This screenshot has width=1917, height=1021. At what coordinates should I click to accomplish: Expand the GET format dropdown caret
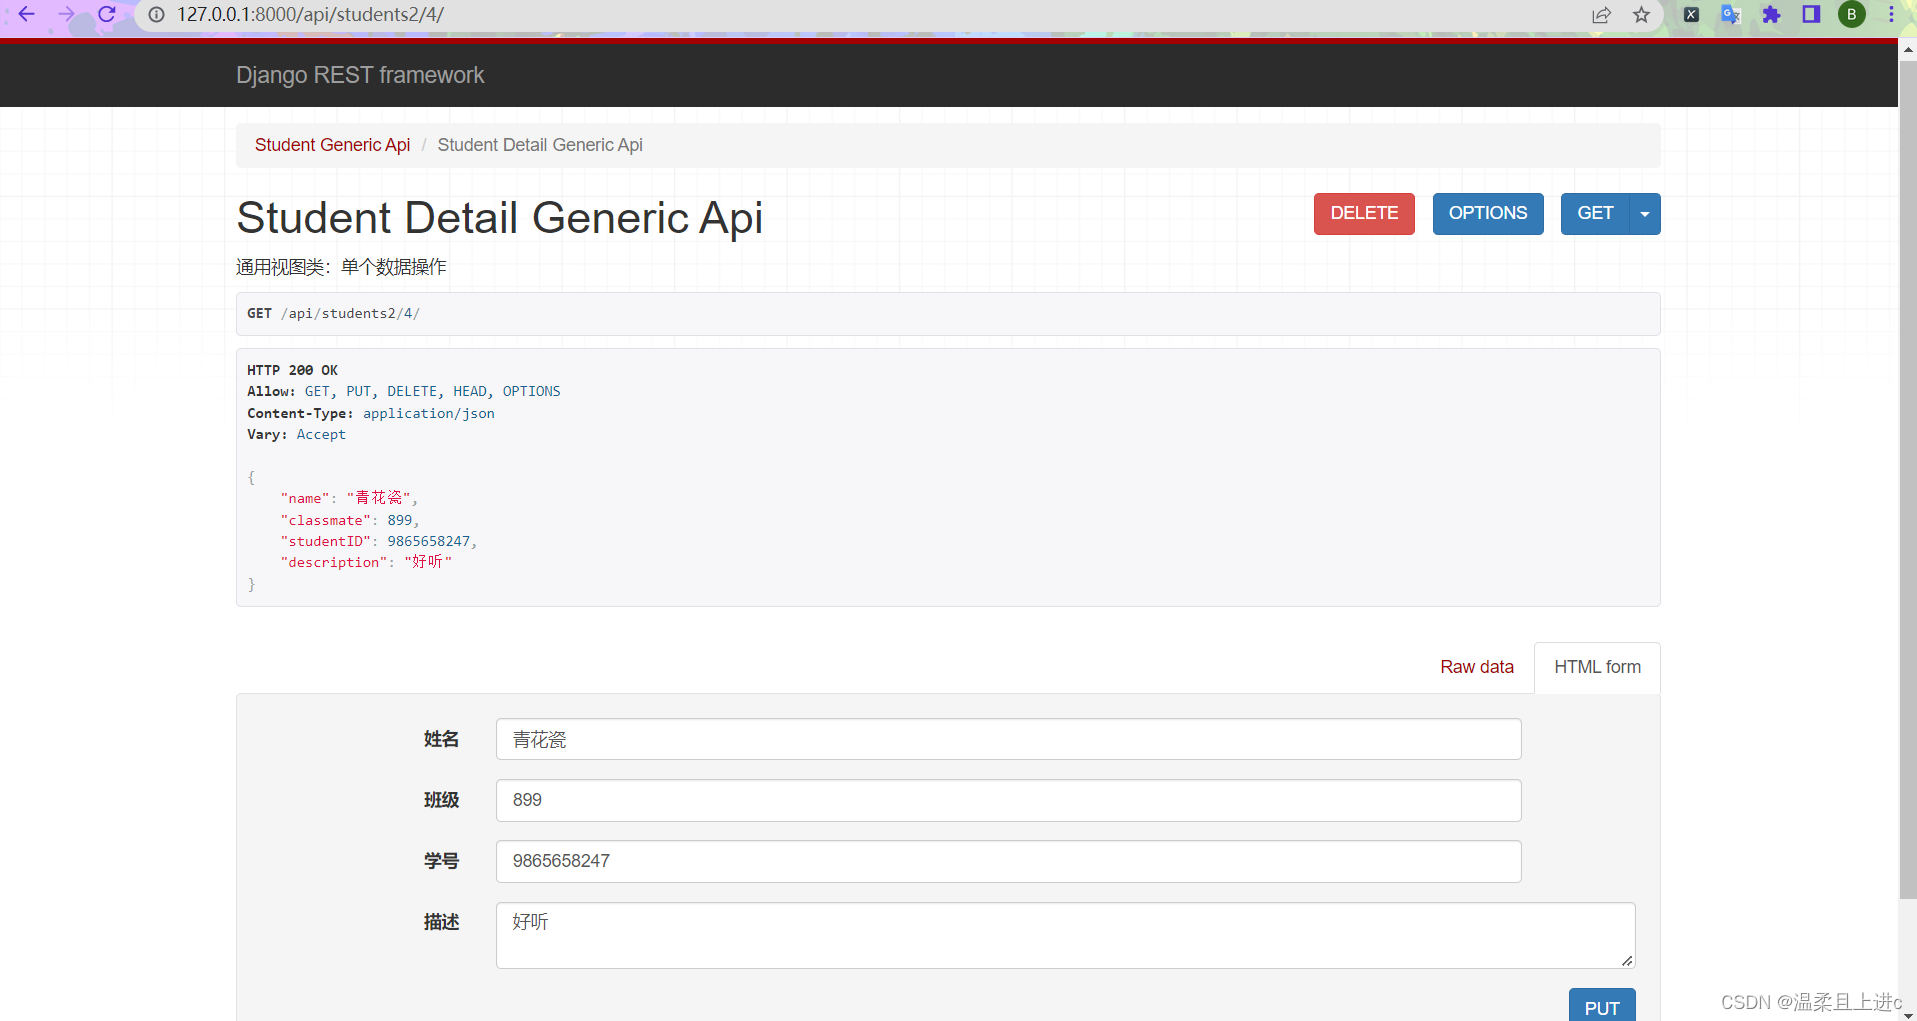[1645, 214]
